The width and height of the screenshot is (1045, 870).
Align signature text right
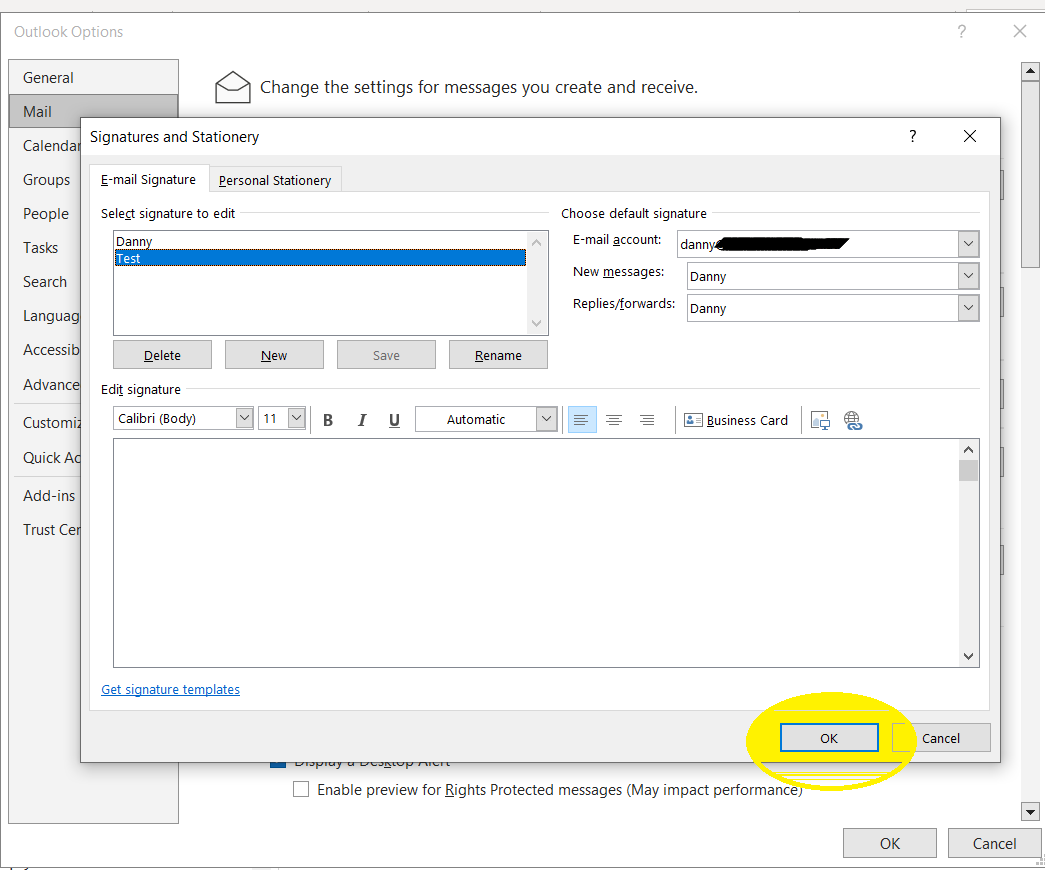(x=646, y=420)
